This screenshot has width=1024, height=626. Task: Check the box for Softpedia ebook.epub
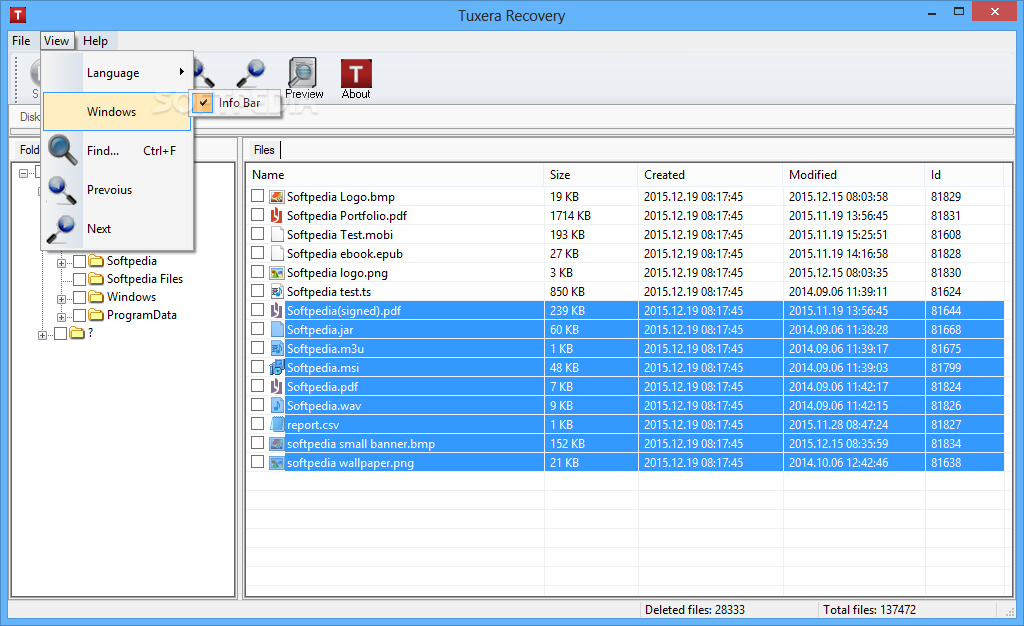[x=257, y=253]
